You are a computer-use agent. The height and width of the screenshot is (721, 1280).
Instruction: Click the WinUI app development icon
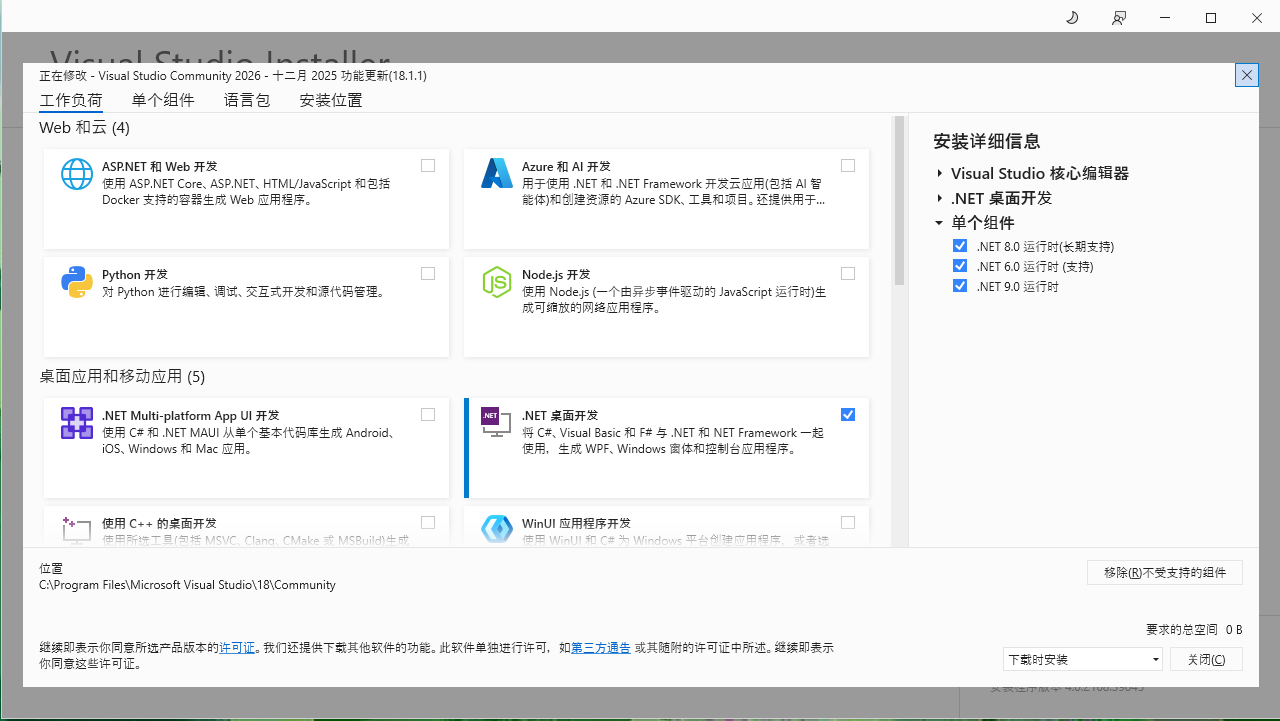497,529
